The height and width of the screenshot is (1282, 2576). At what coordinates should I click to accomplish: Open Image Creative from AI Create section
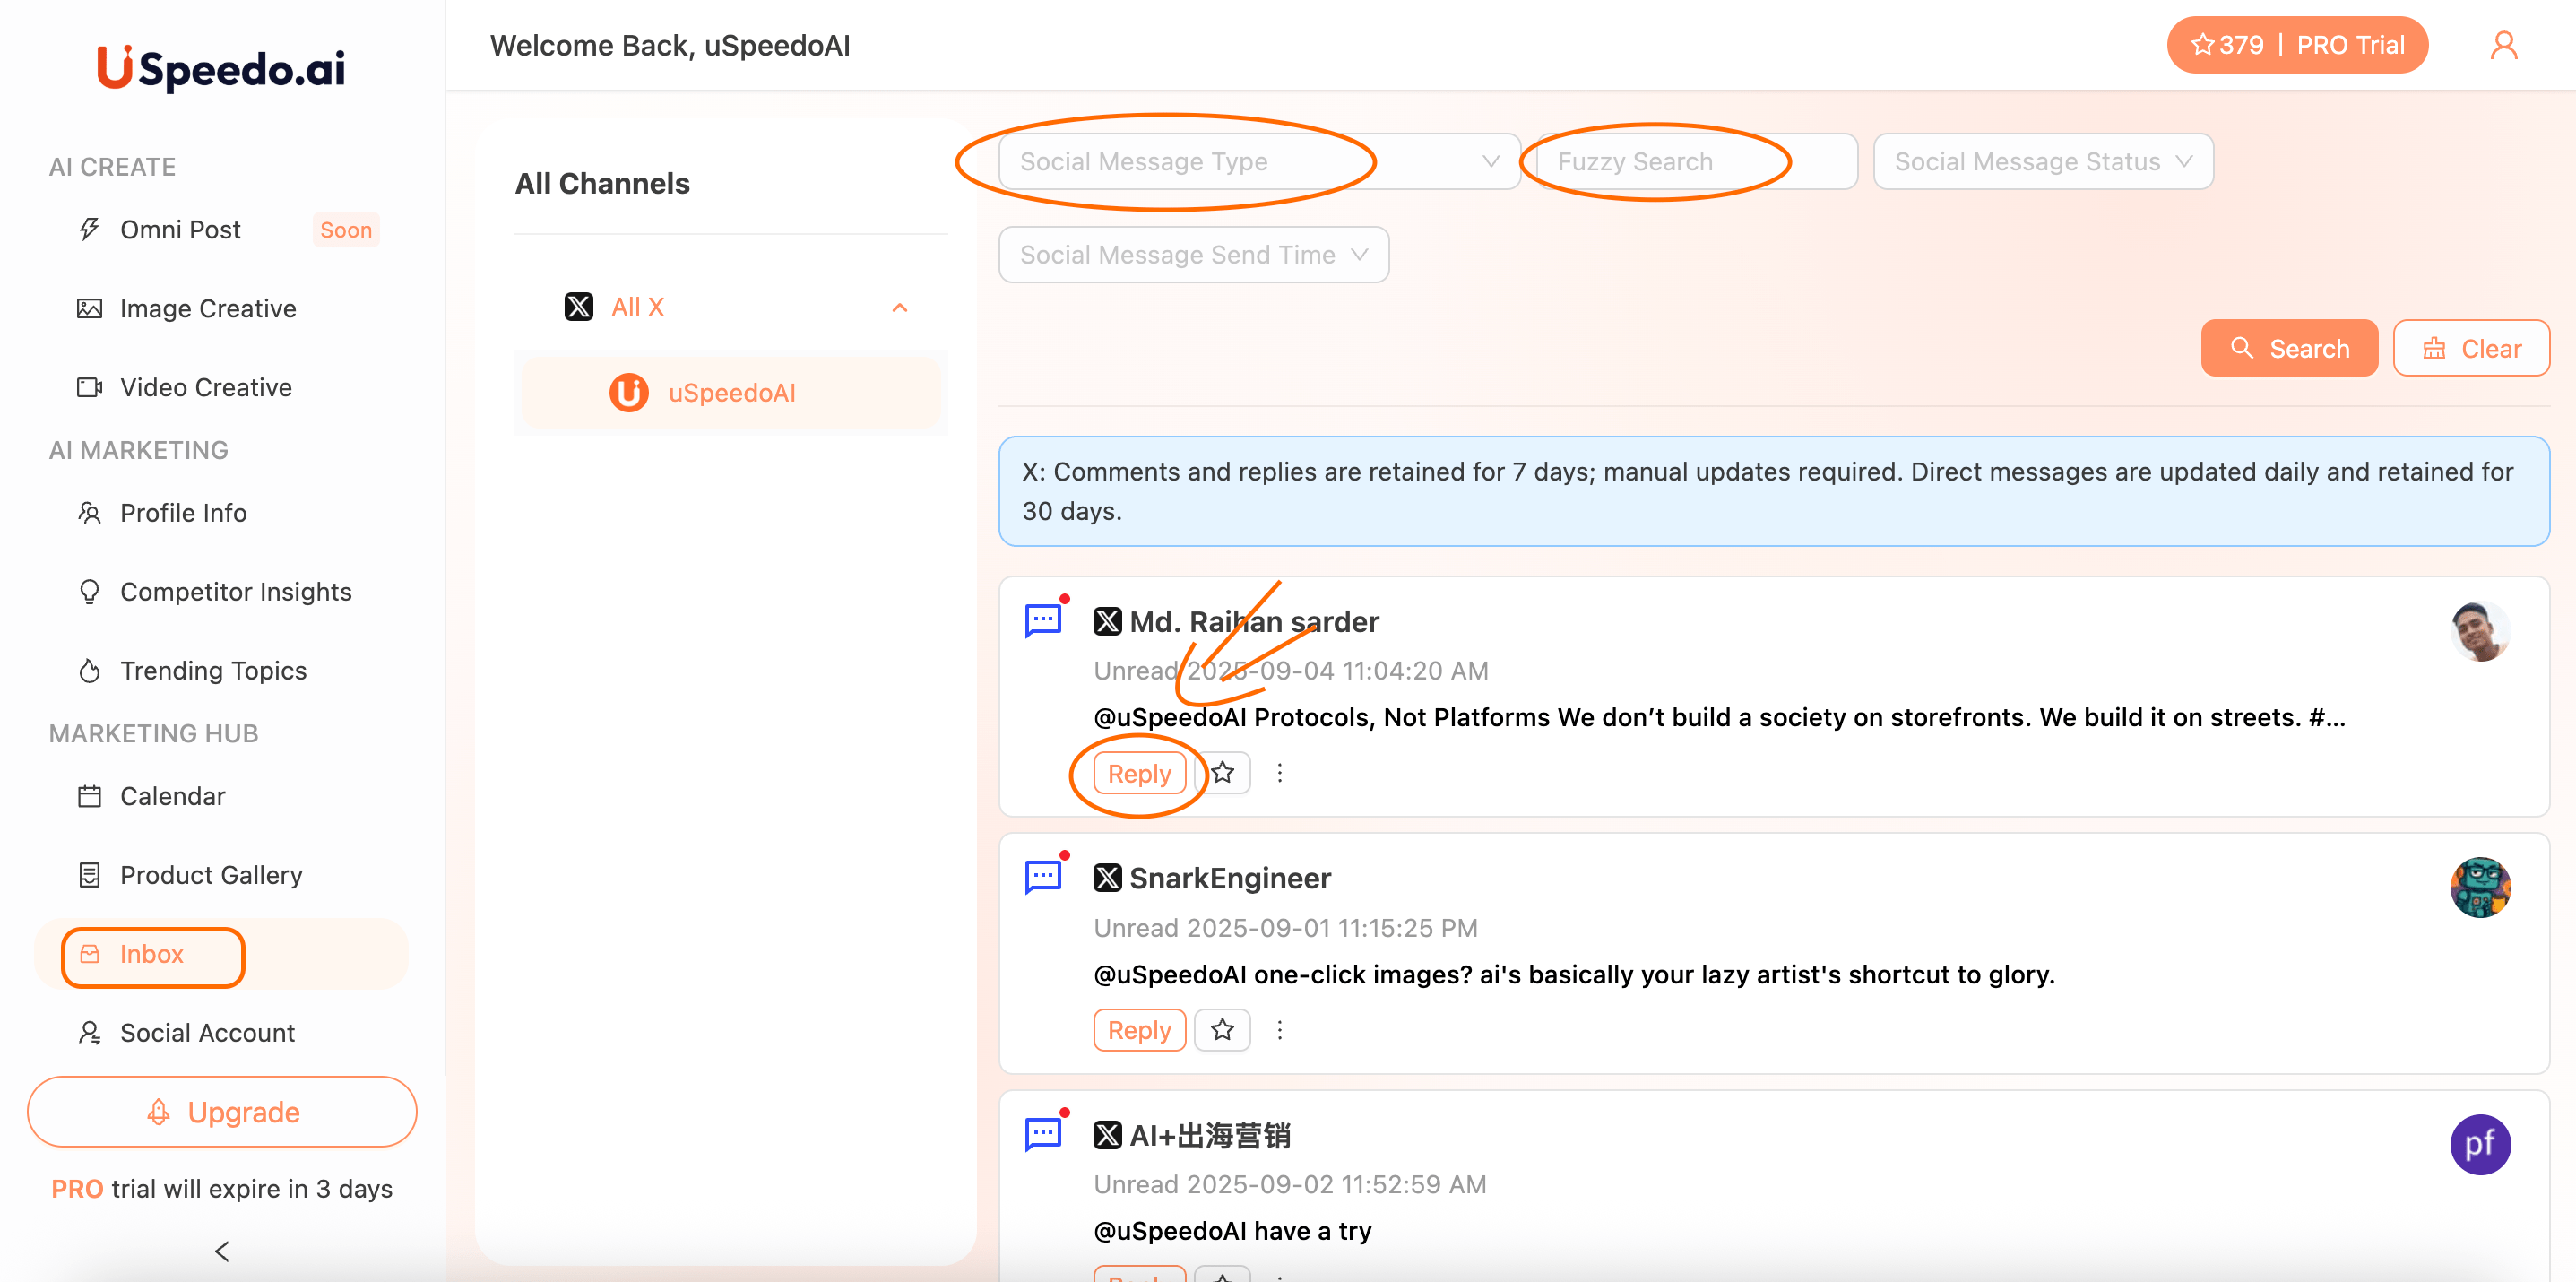click(x=207, y=308)
